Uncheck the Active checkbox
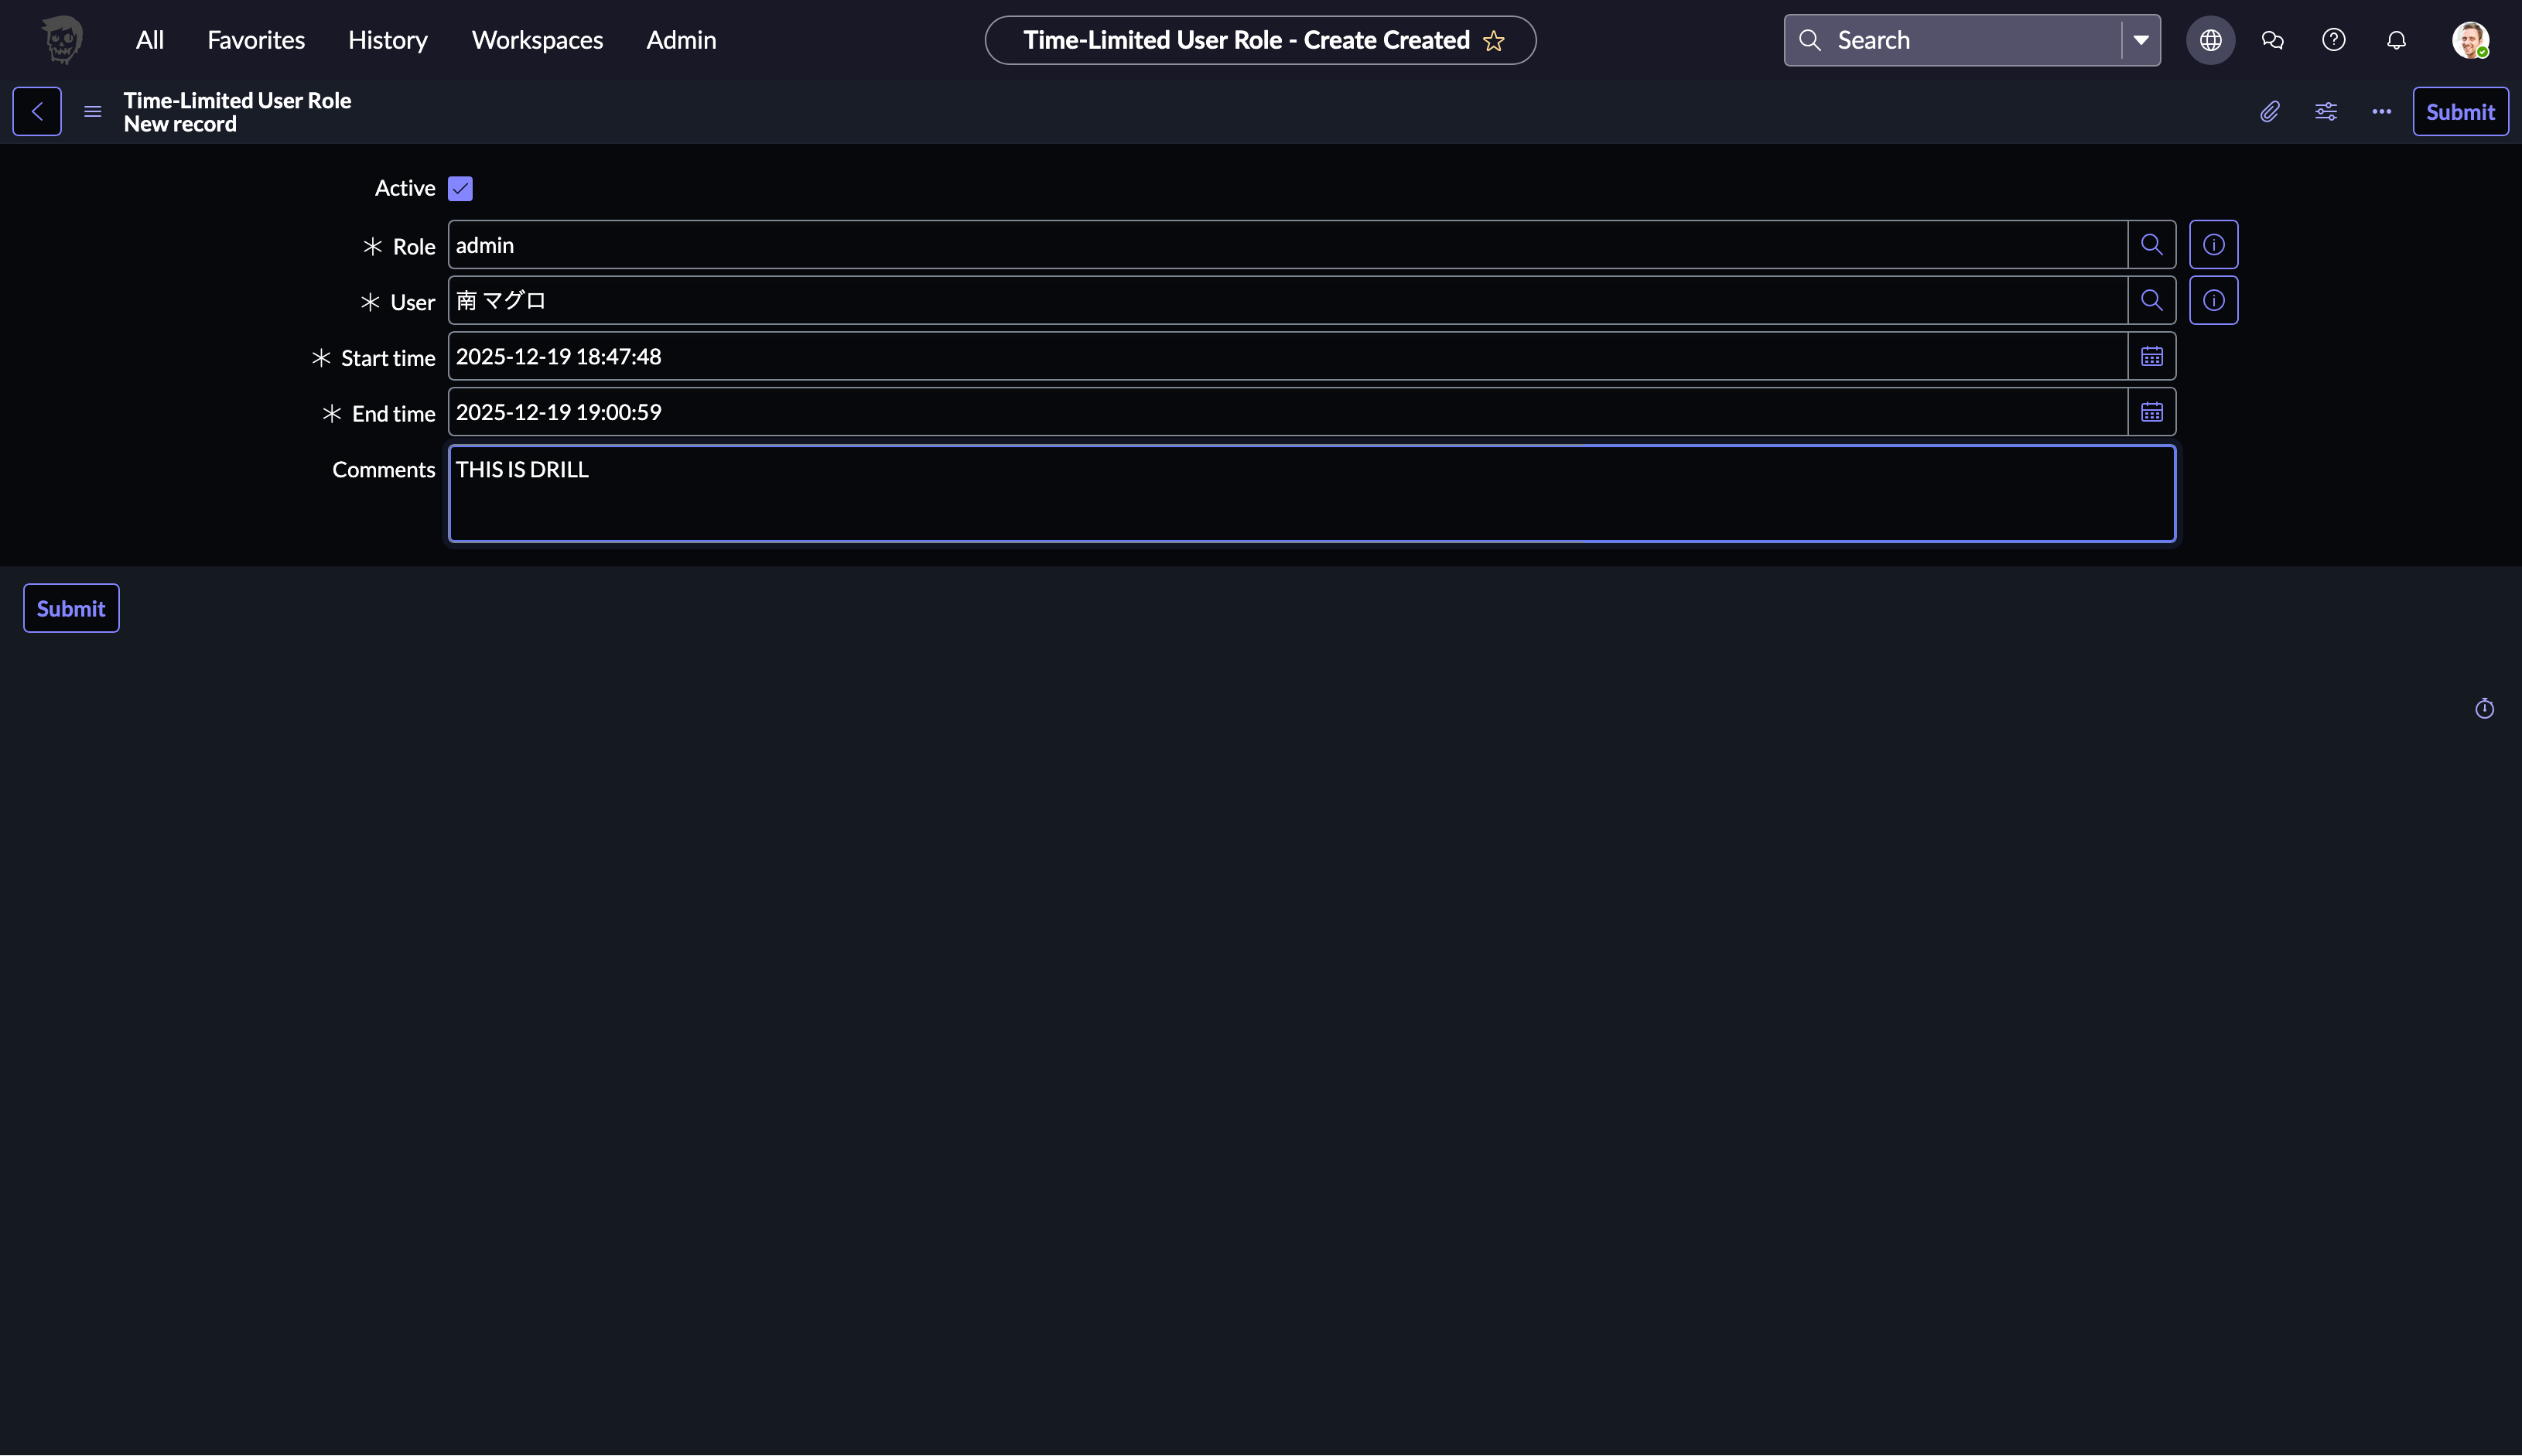Screen dimensions: 2522x1456 tap(460, 189)
